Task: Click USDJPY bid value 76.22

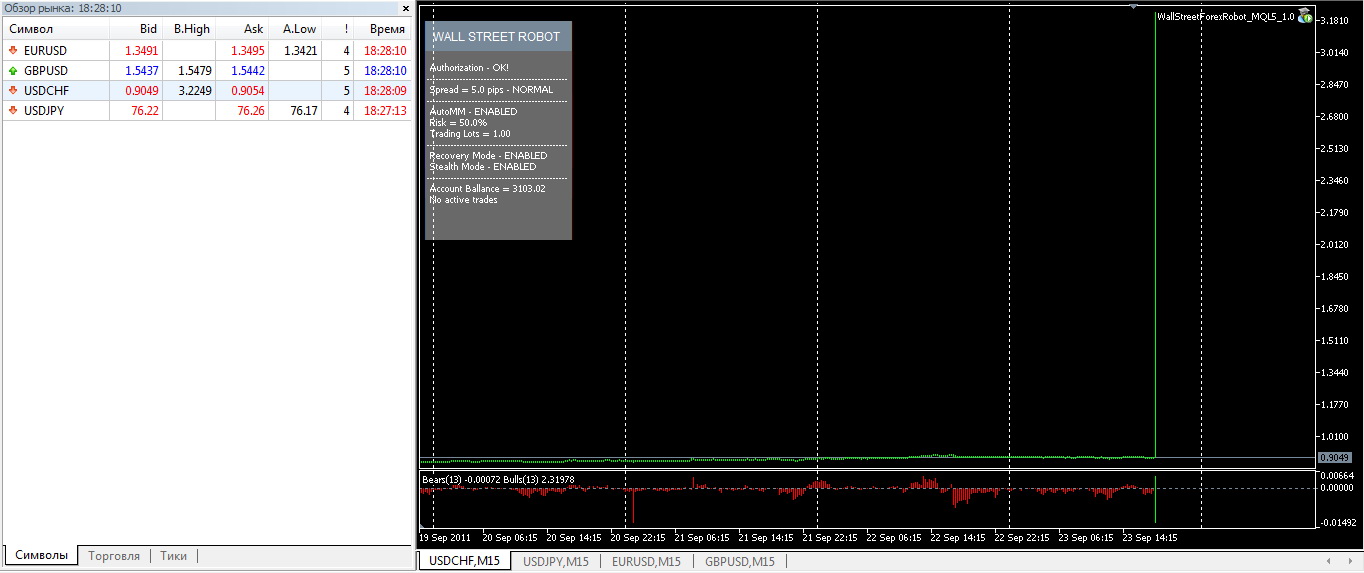Action: coord(145,111)
